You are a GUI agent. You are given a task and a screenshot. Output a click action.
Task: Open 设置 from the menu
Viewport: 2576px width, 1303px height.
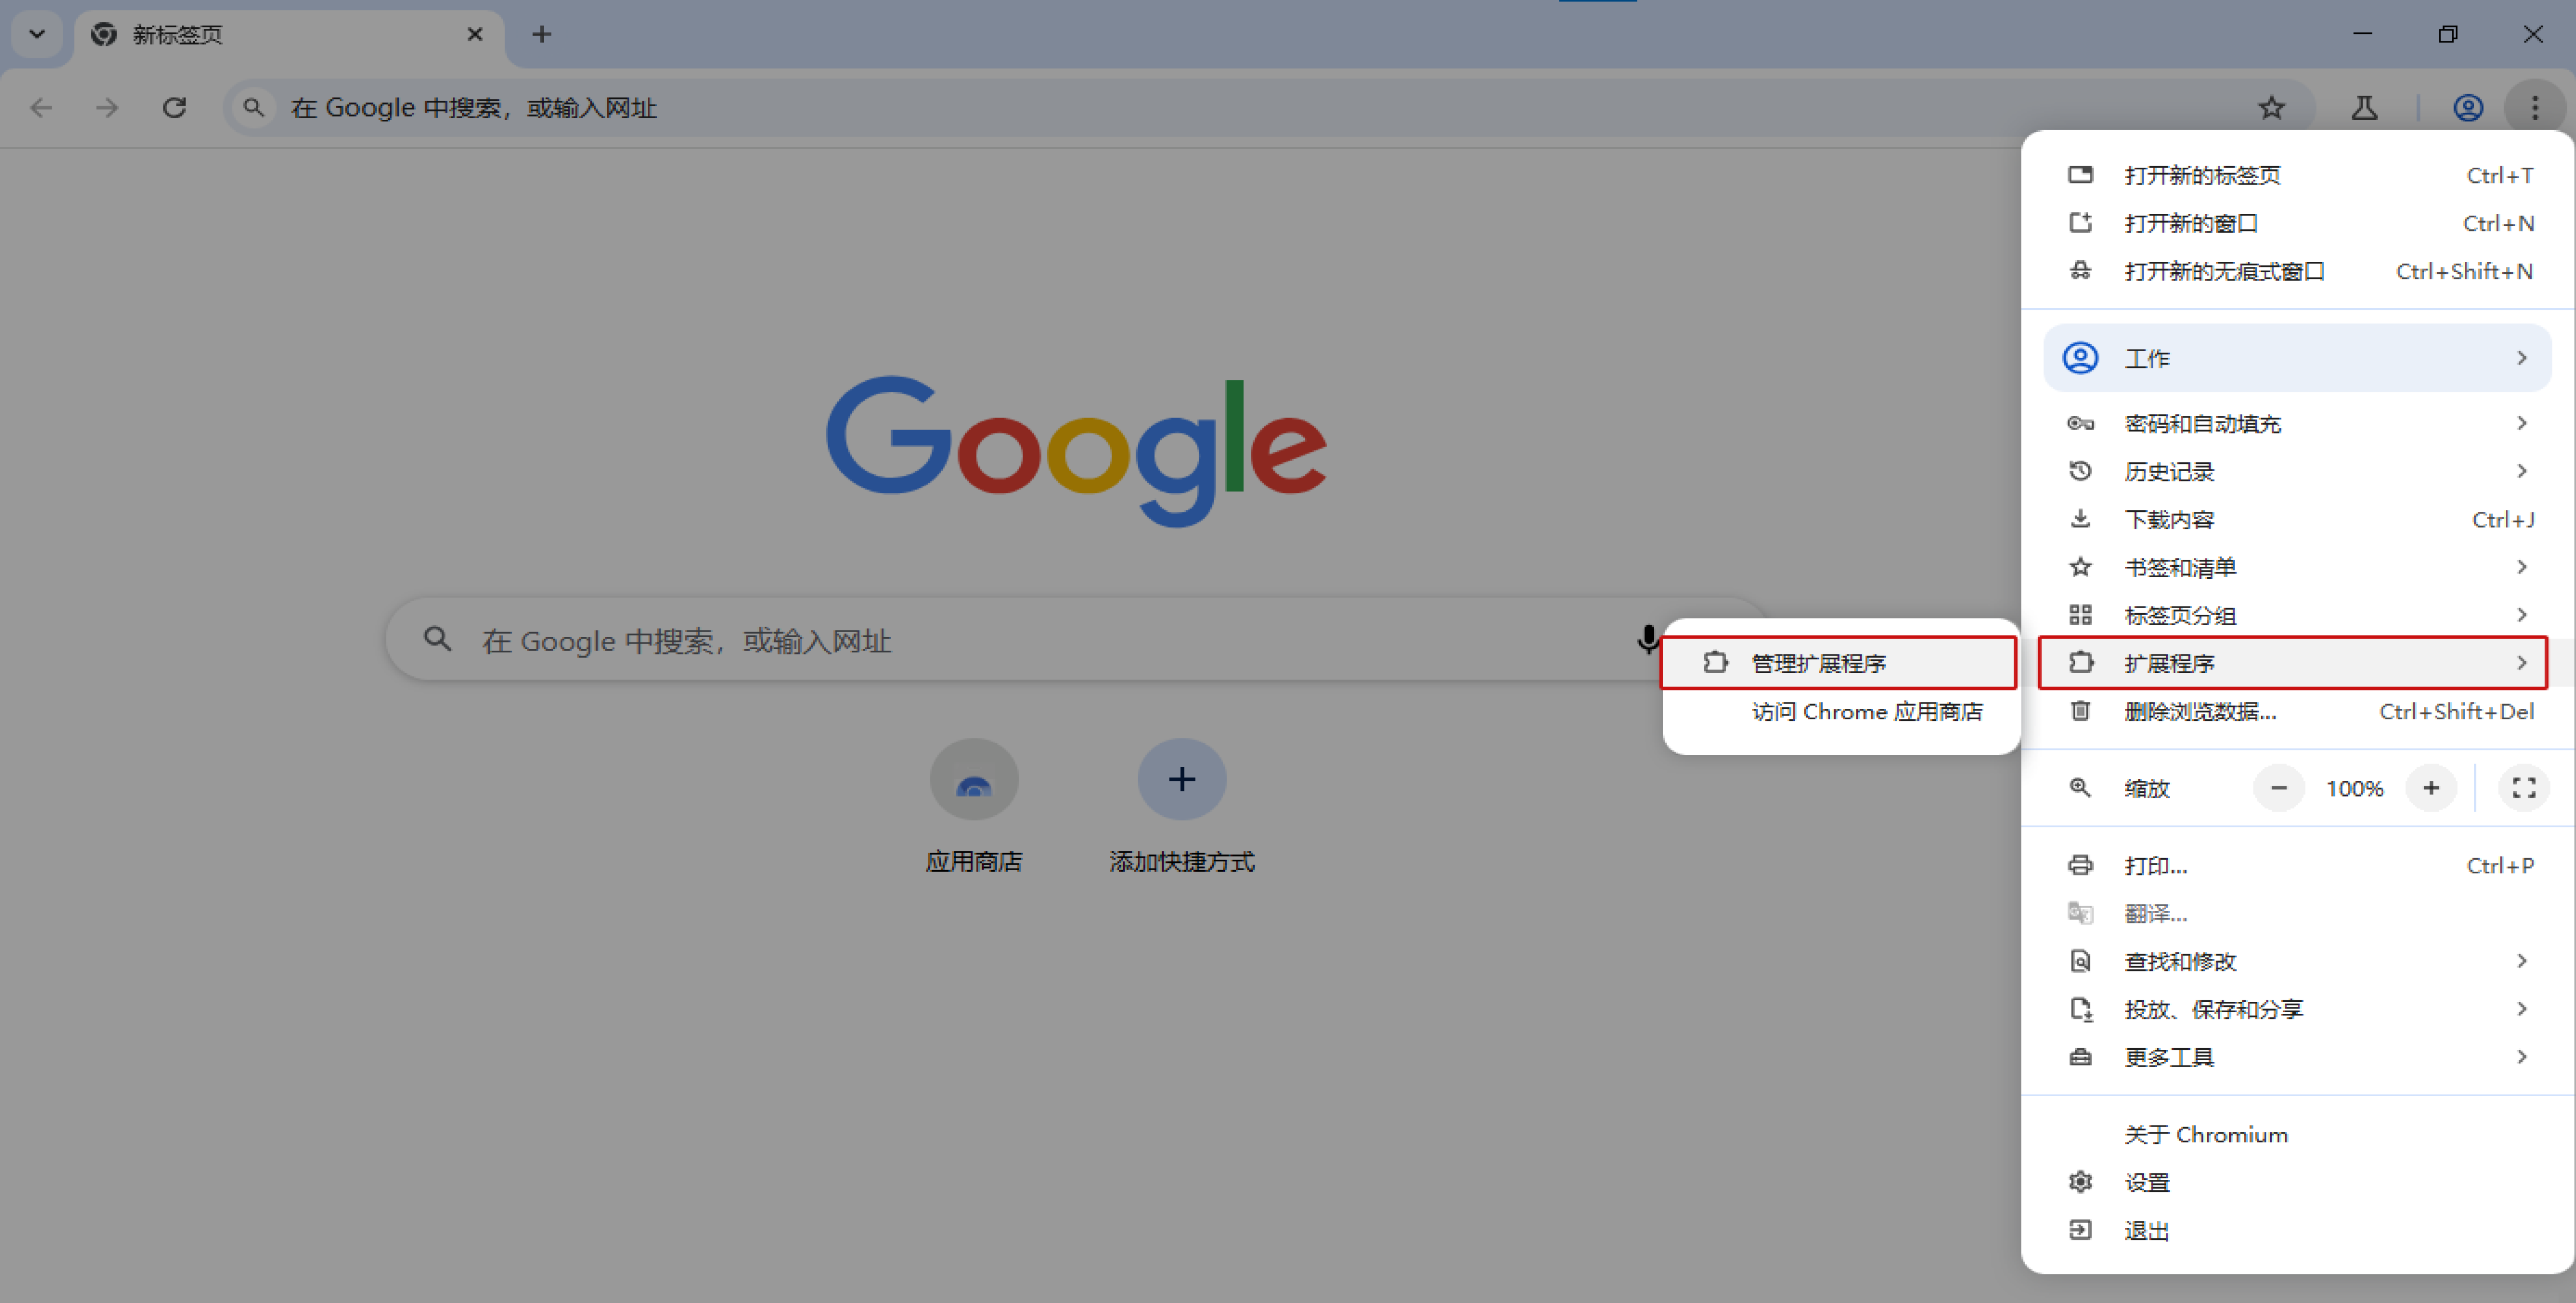pos(2297,1182)
